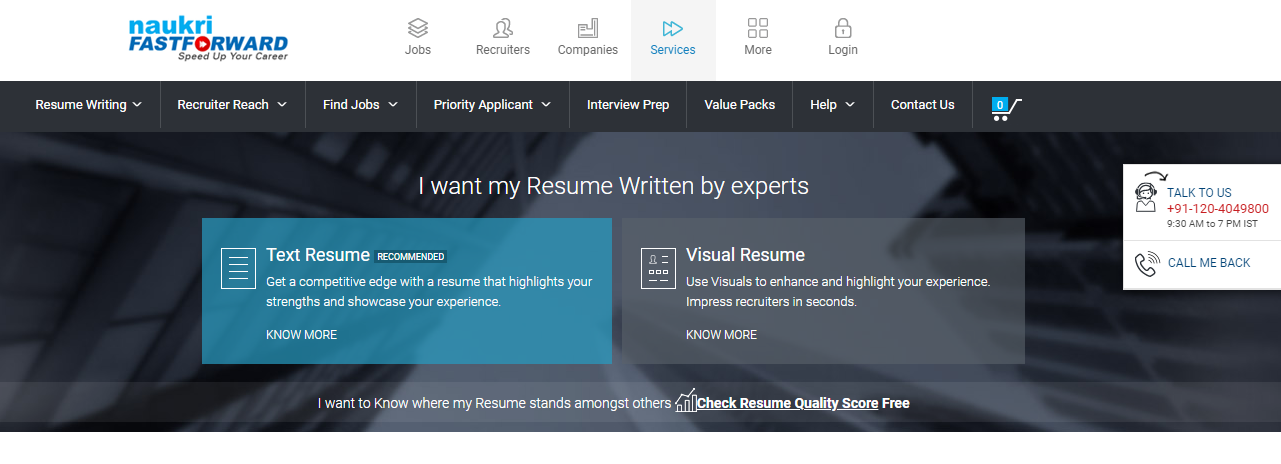Open the Jobs stack icon
1281x464 pixels.
(x=418, y=28)
